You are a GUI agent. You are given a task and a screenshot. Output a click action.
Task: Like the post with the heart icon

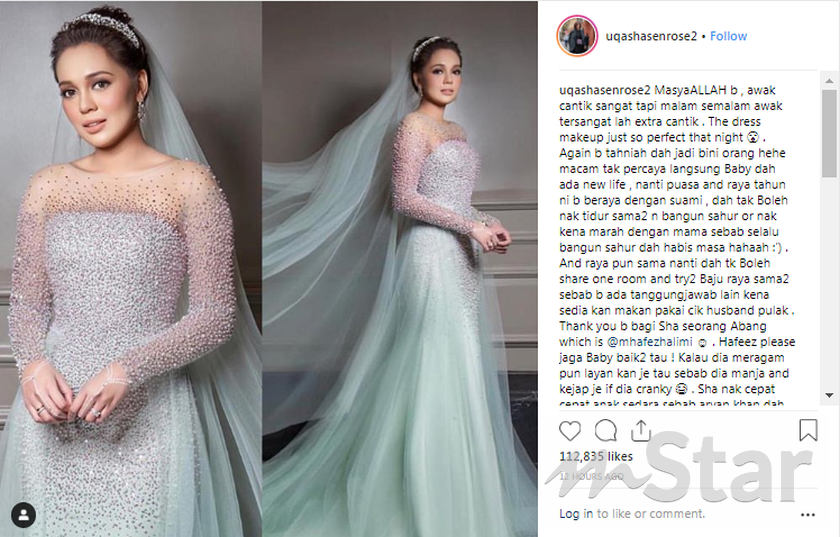pos(570,430)
